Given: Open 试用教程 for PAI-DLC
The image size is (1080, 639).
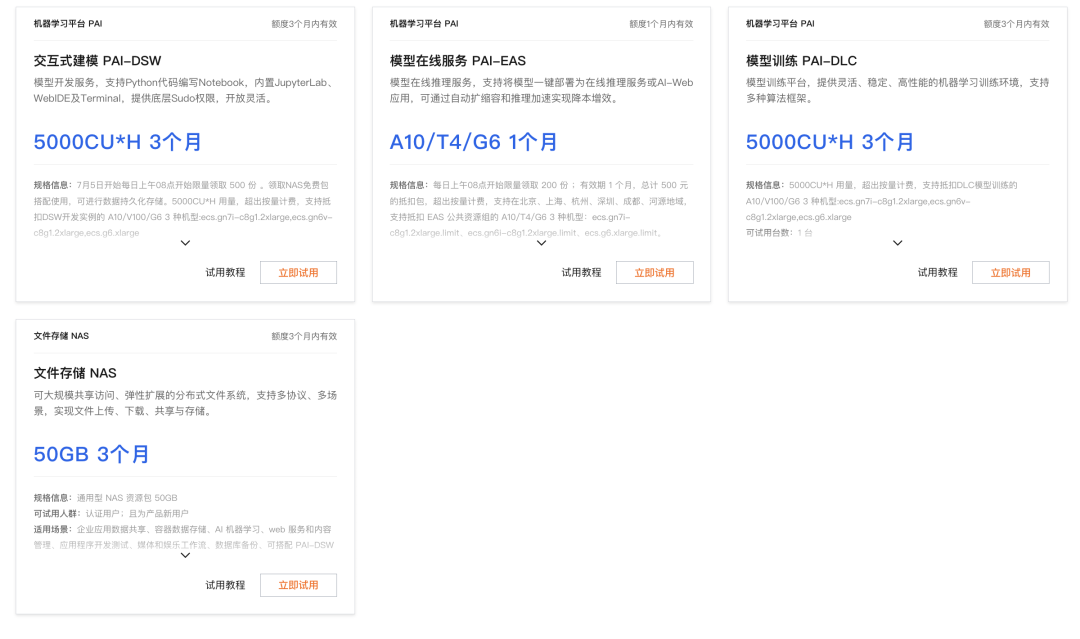Looking at the screenshot, I should pos(937,273).
